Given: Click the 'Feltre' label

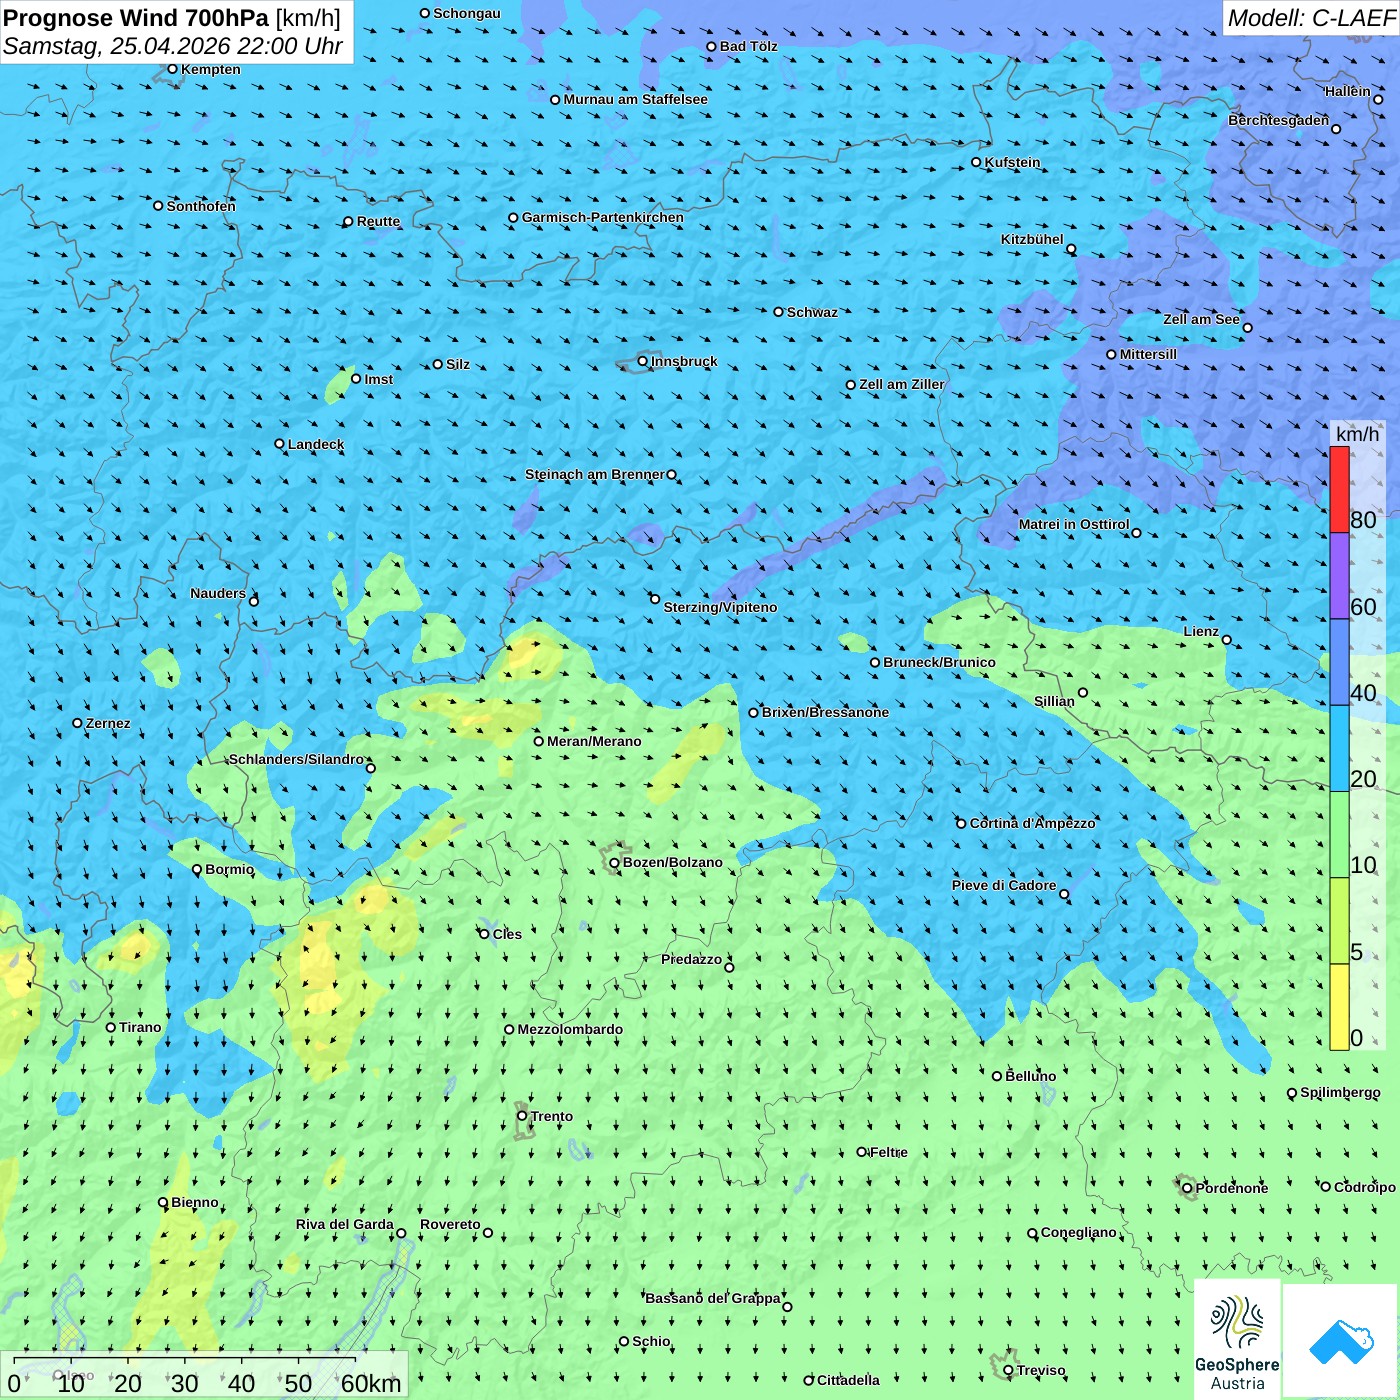Looking at the screenshot, I should 889,1152.
